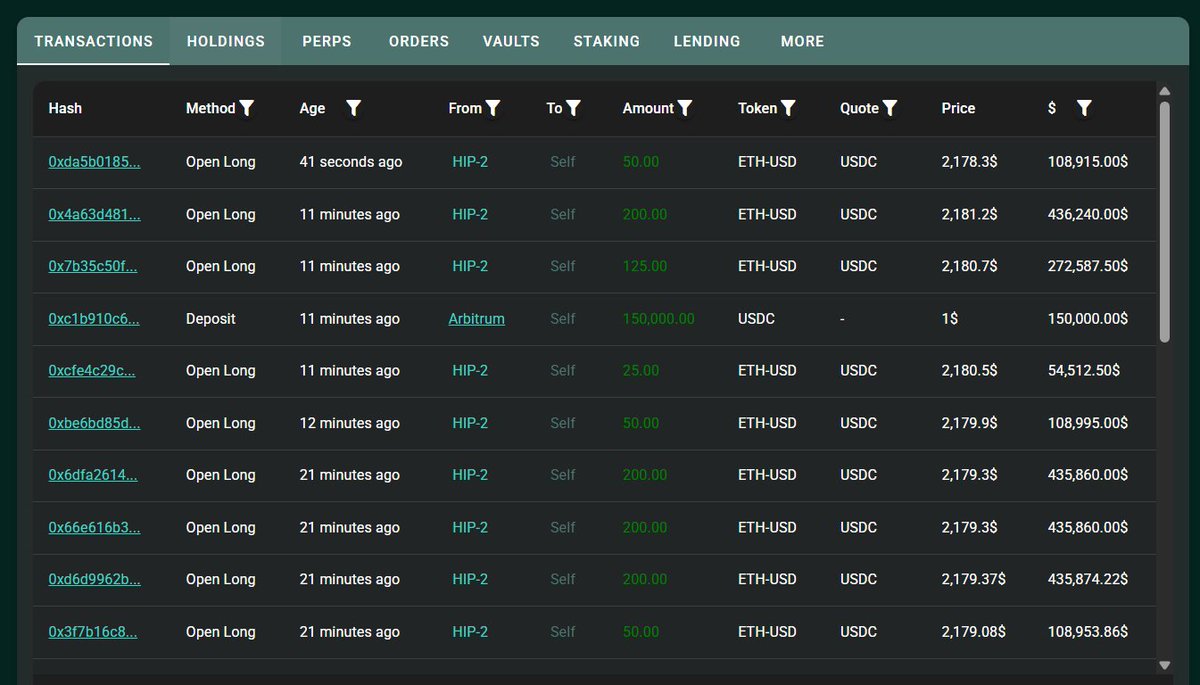Follow the Arbitrum source link

point(476,319)
